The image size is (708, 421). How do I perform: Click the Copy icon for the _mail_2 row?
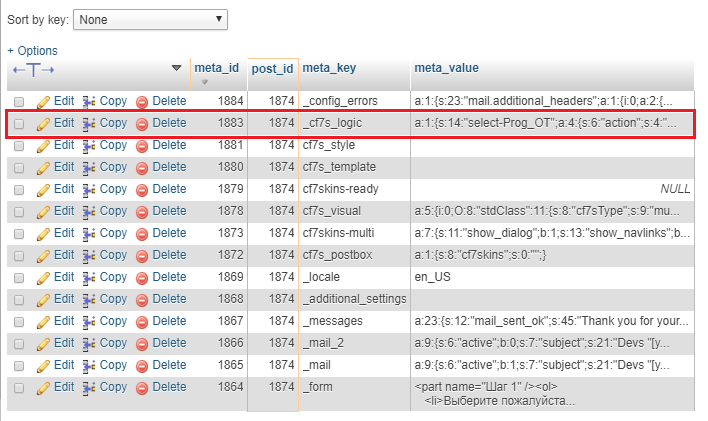point(89,343)
